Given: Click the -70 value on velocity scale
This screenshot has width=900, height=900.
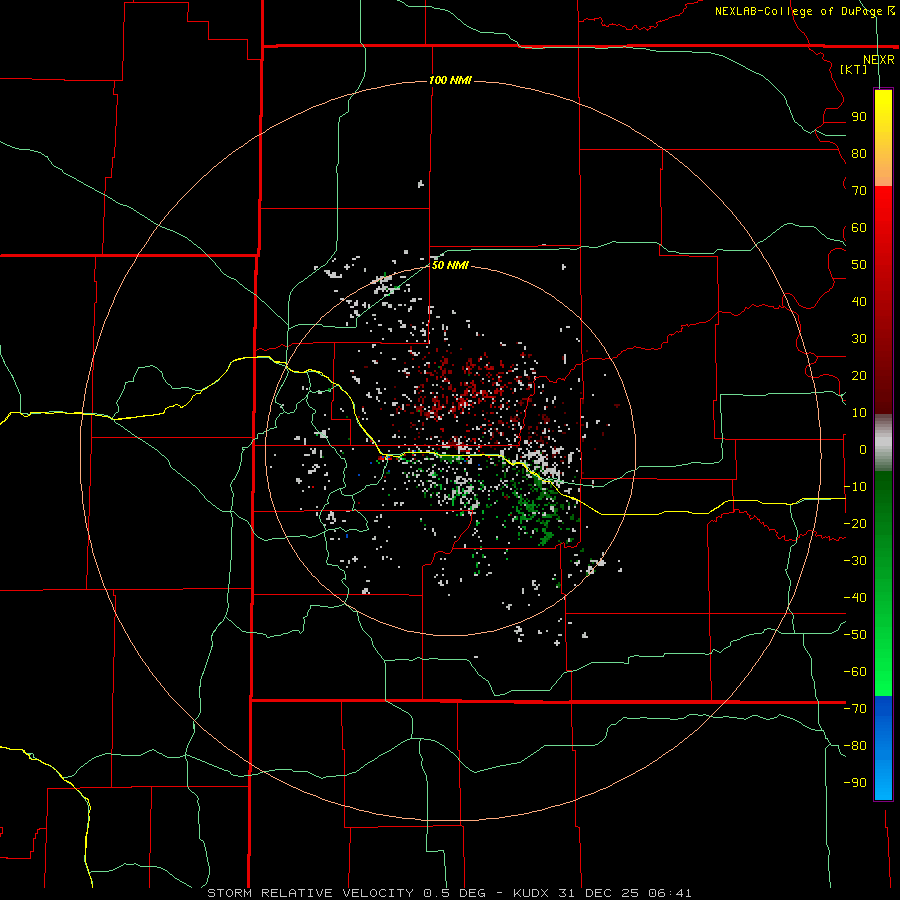Looking at the screenshot, I should [x=855, y=709].
